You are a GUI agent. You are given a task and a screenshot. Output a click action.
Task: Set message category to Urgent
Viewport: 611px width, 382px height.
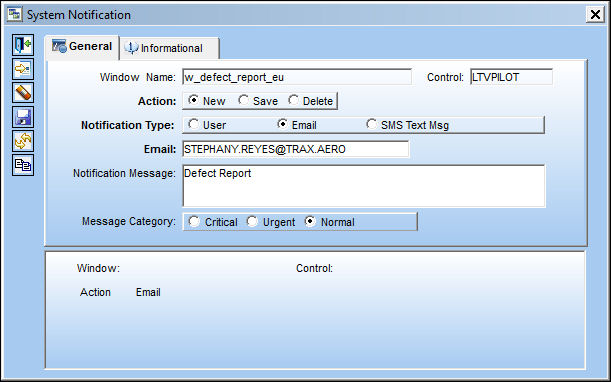pyautogui.click(x=252, y=221)
